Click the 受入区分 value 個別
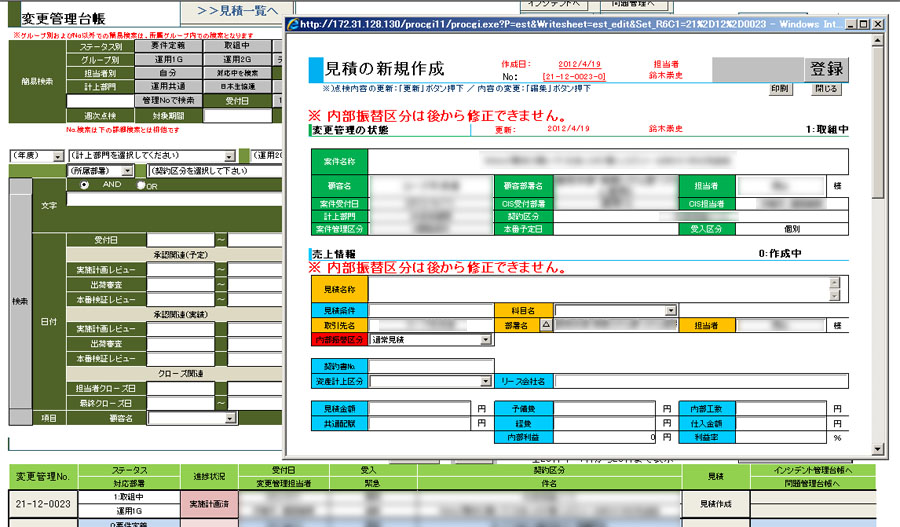This screenshot has width=900, height=527. coord(792,229)
